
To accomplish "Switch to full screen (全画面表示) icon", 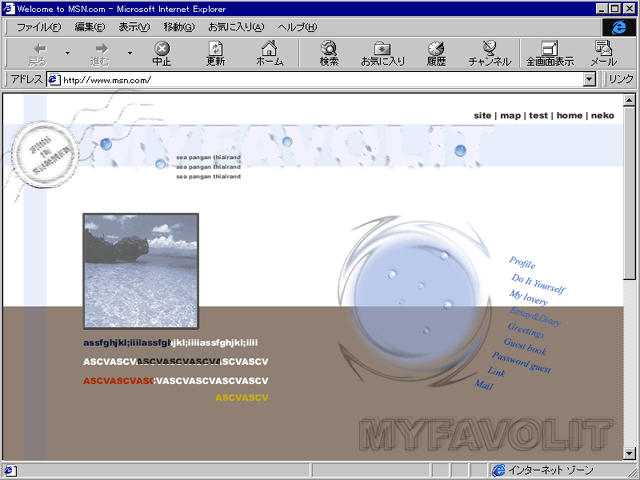I will pyautogui.click(x=550, y=53).
